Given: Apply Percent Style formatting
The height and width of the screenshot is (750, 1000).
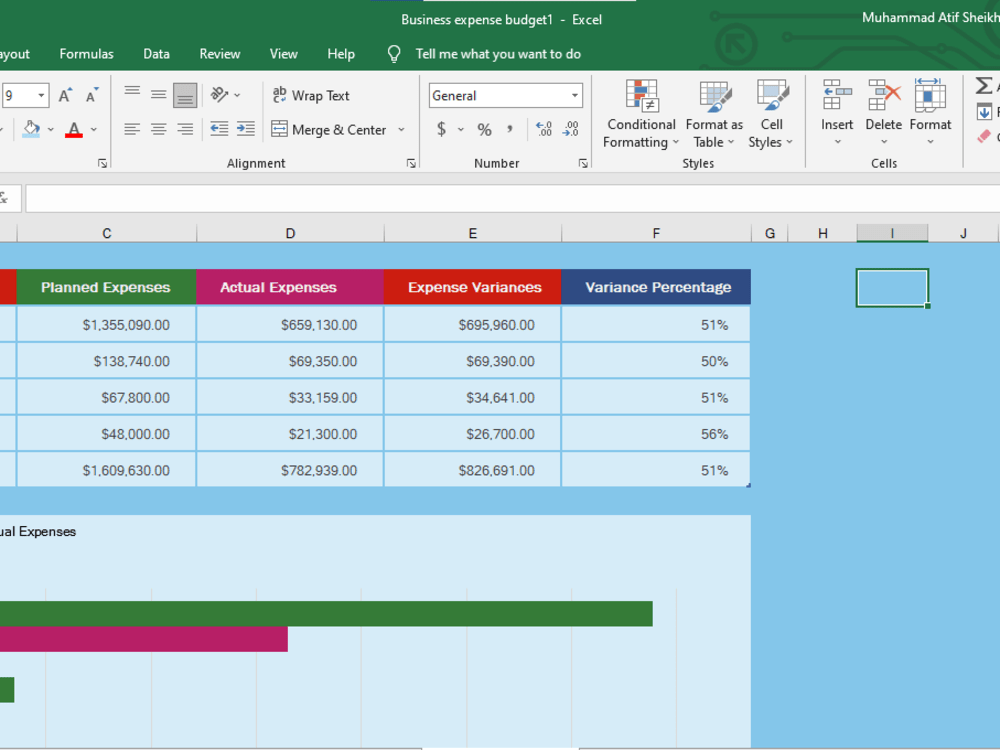Looking at the screenshot, I should [x=483, y=129].
